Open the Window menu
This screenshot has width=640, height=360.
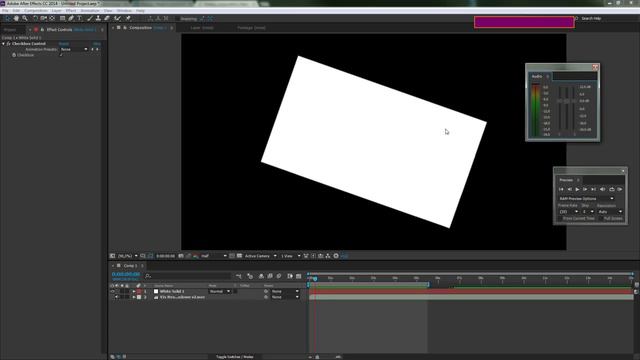[x=124, y=11]
